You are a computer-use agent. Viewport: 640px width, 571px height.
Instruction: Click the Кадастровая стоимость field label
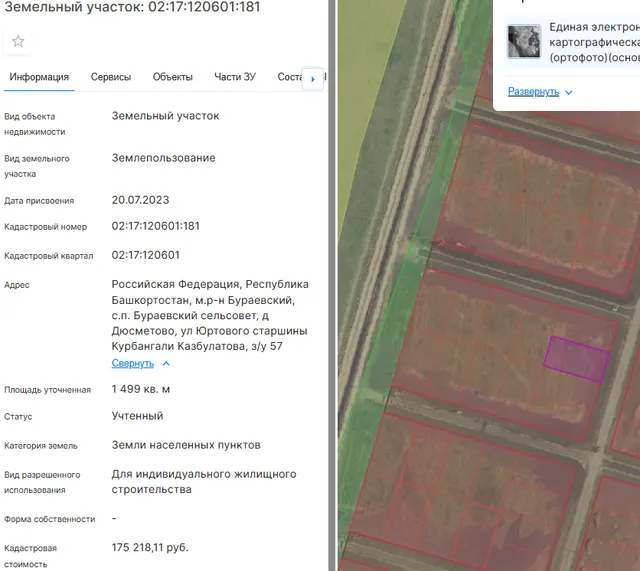[x=30, y=556]
